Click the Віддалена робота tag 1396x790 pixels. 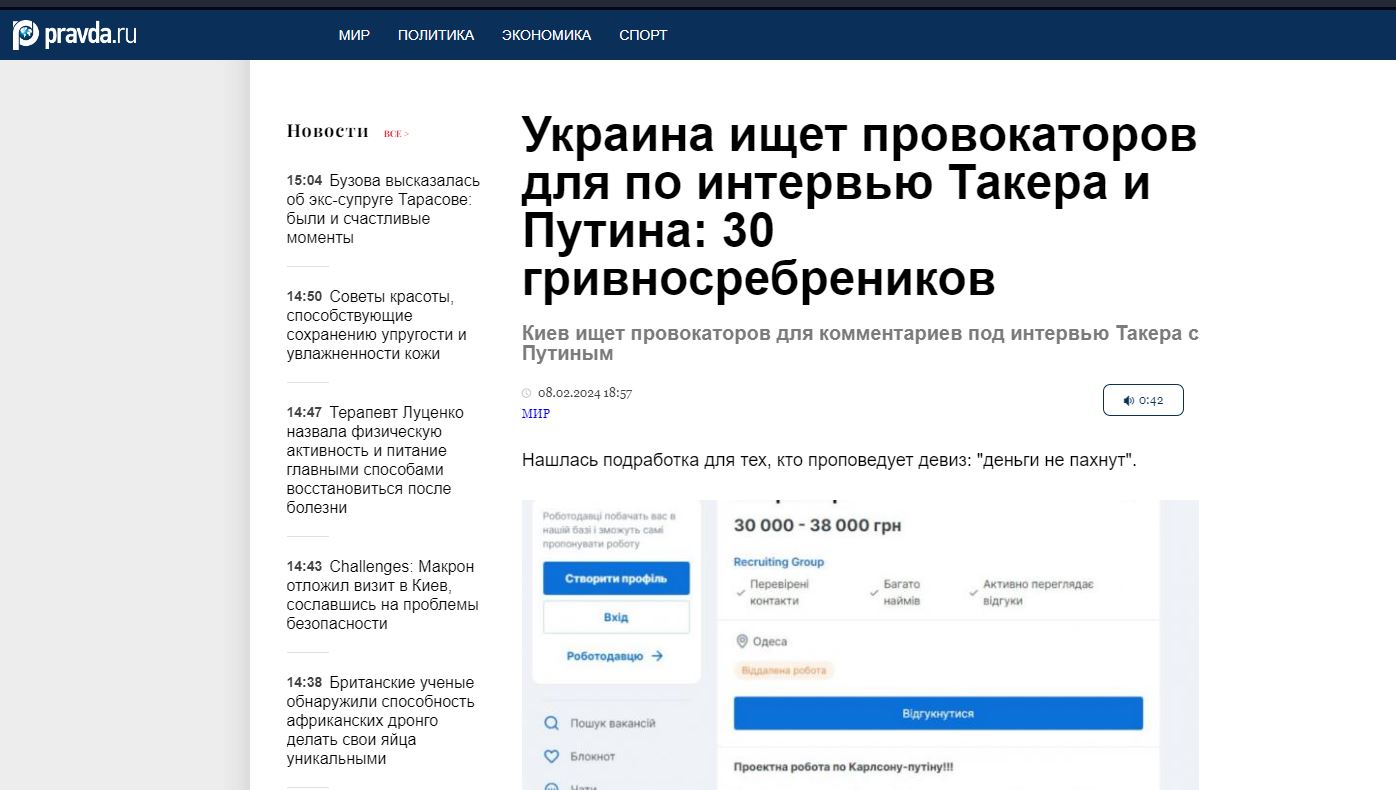click(x=784, y=670)
